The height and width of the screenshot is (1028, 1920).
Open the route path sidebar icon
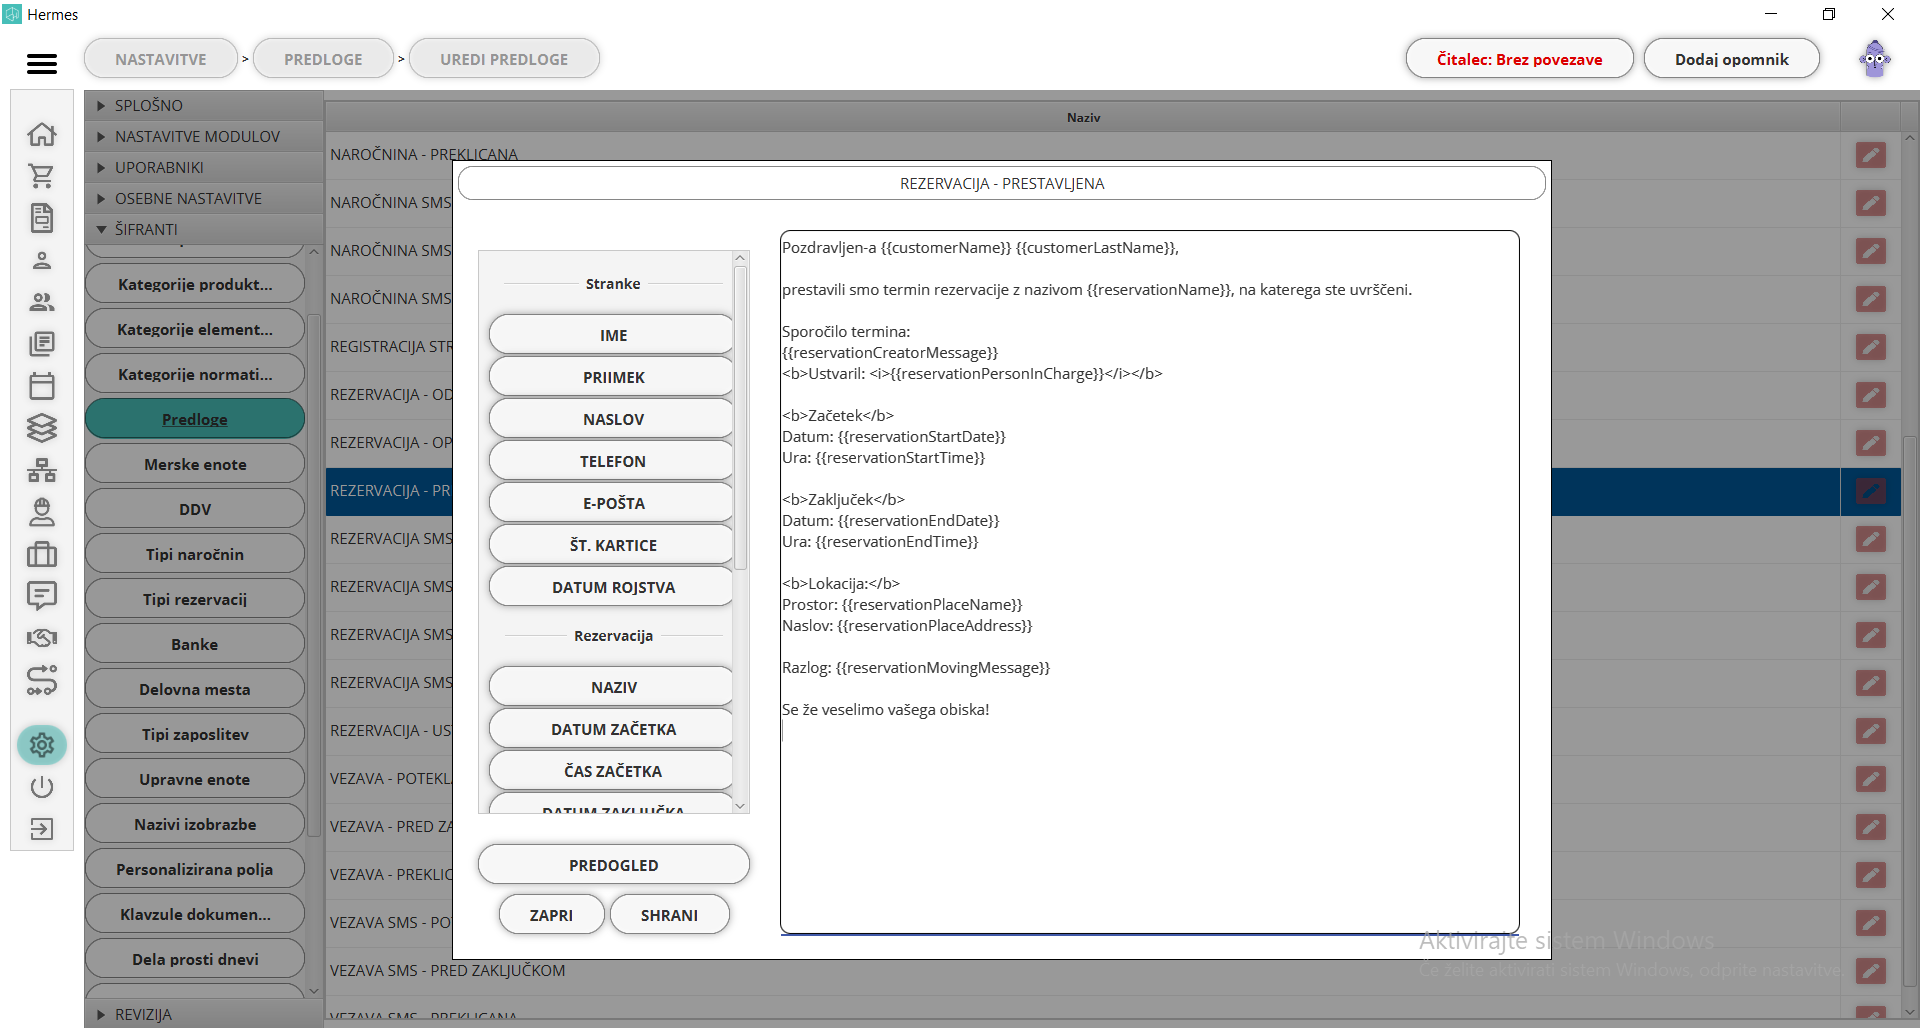pos(42,680)
